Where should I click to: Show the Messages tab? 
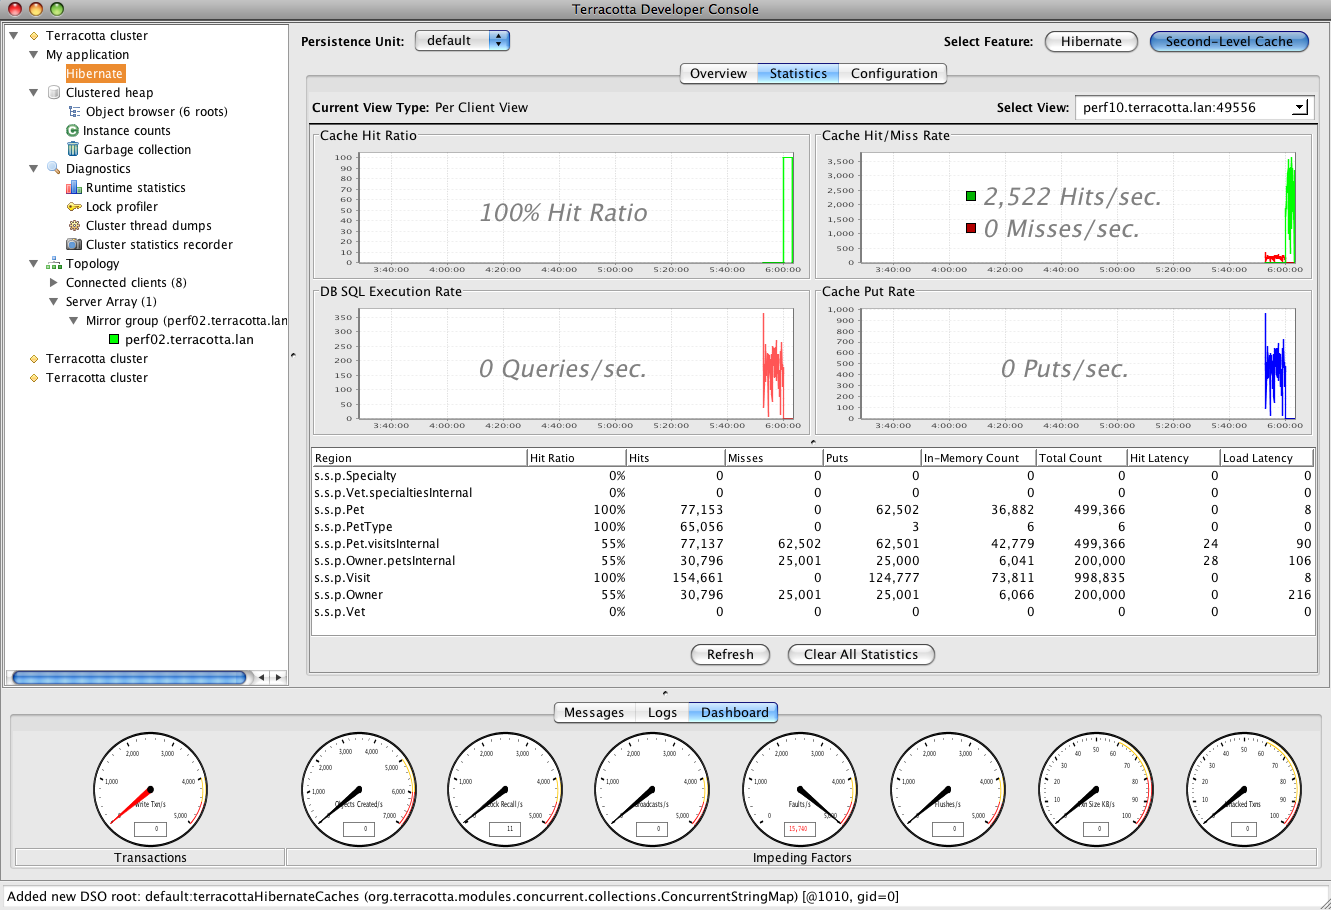(x=594, y=712)
